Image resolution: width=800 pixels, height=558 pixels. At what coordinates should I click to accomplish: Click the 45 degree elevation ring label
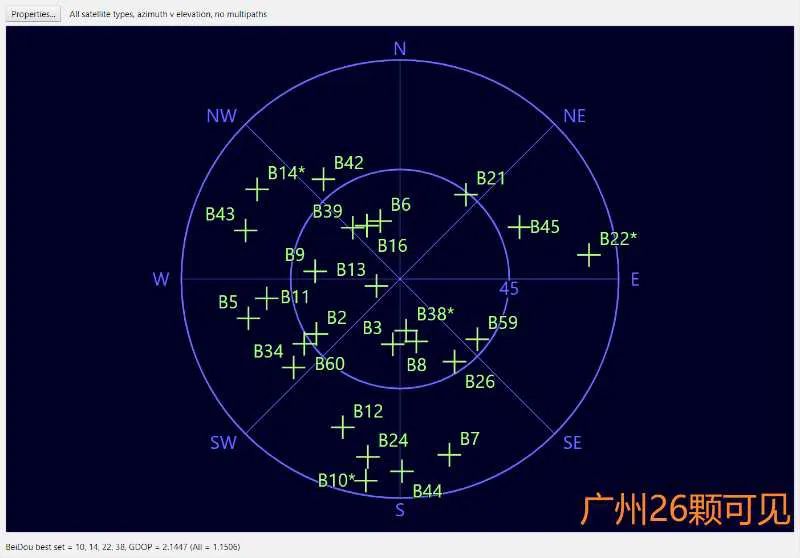(x=509, y=289)
